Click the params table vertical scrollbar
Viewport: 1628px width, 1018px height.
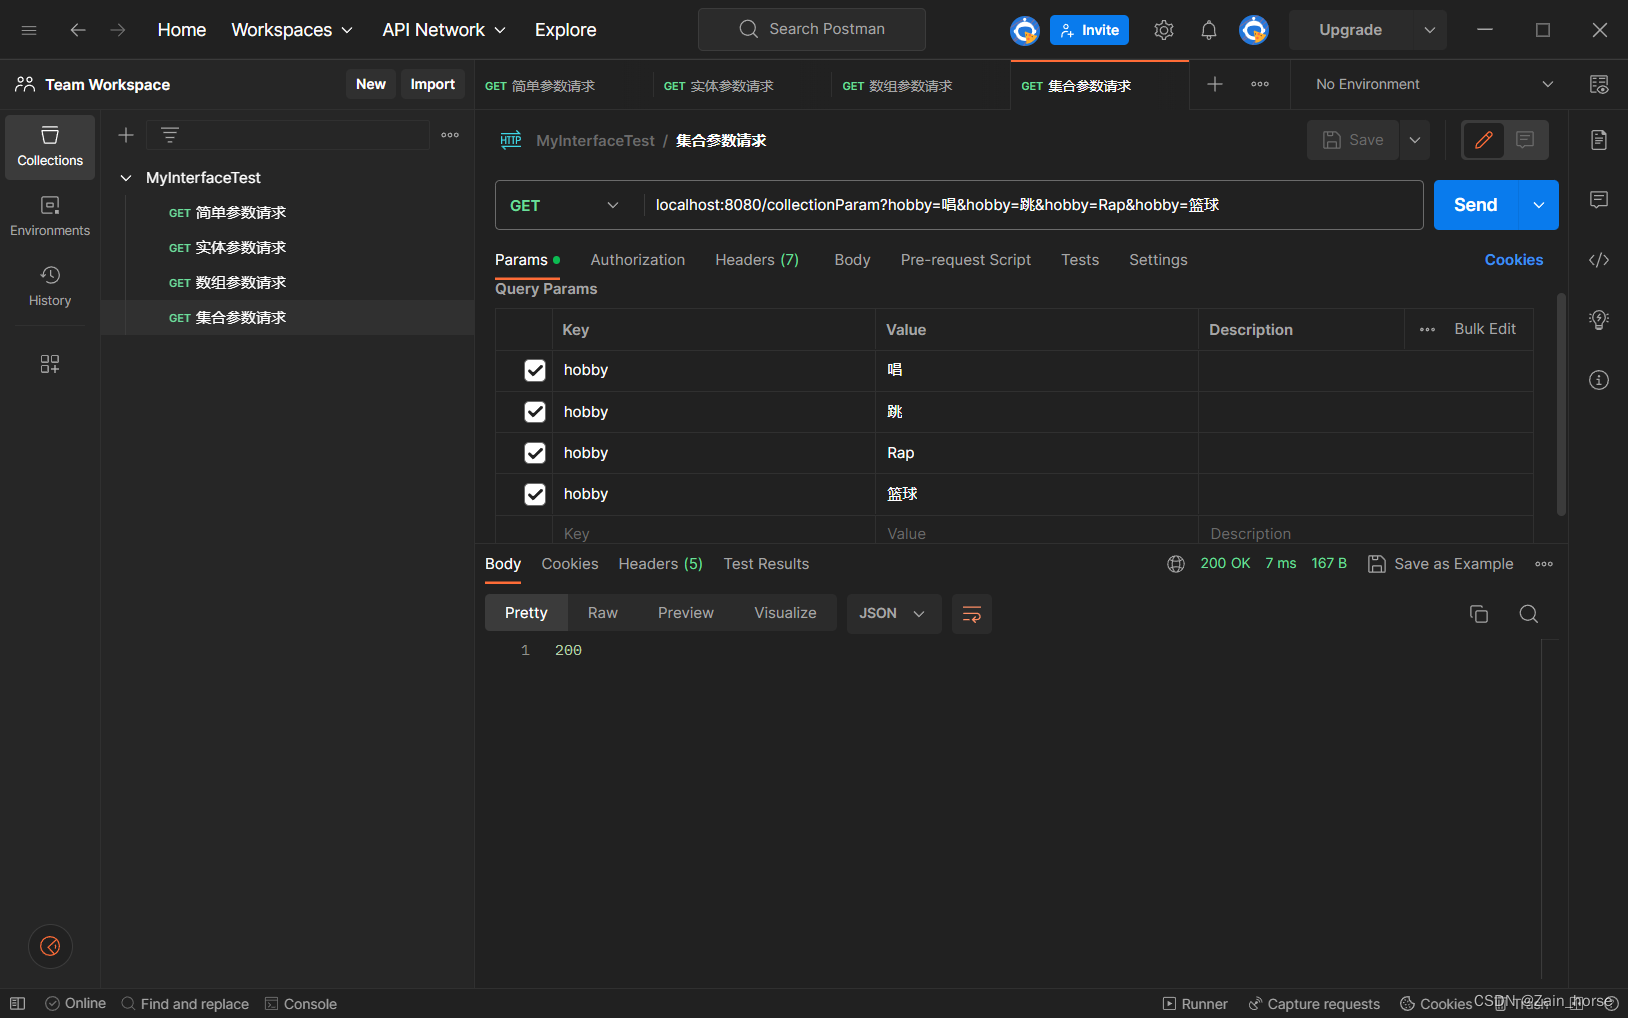1561,404
